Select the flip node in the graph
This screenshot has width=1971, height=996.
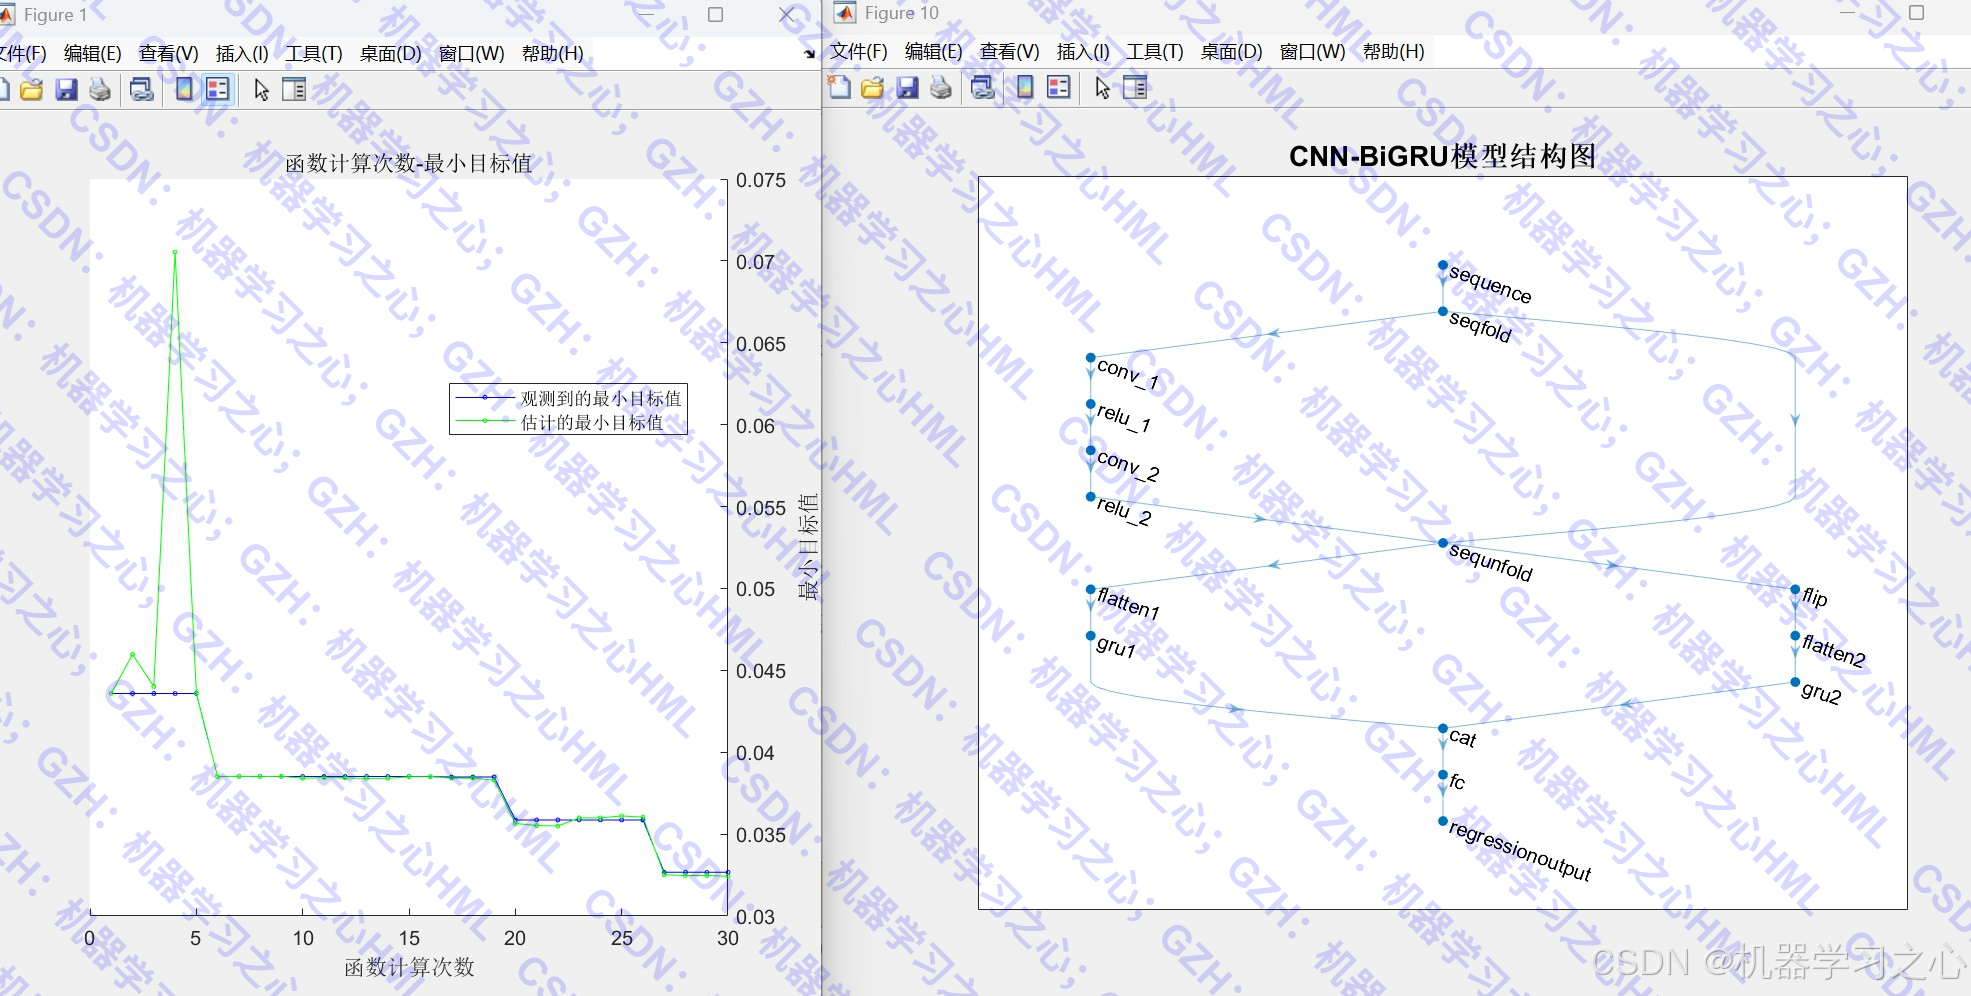coord(1795,589)
